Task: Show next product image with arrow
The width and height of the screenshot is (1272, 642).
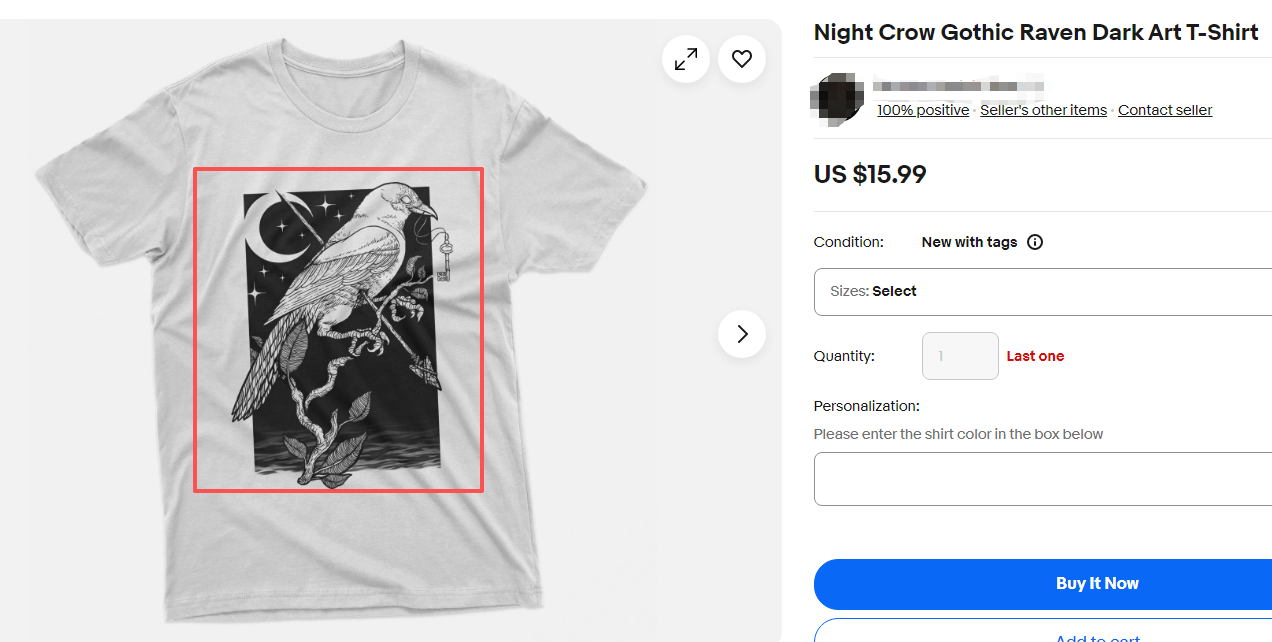Action: [x=742, y=334]
